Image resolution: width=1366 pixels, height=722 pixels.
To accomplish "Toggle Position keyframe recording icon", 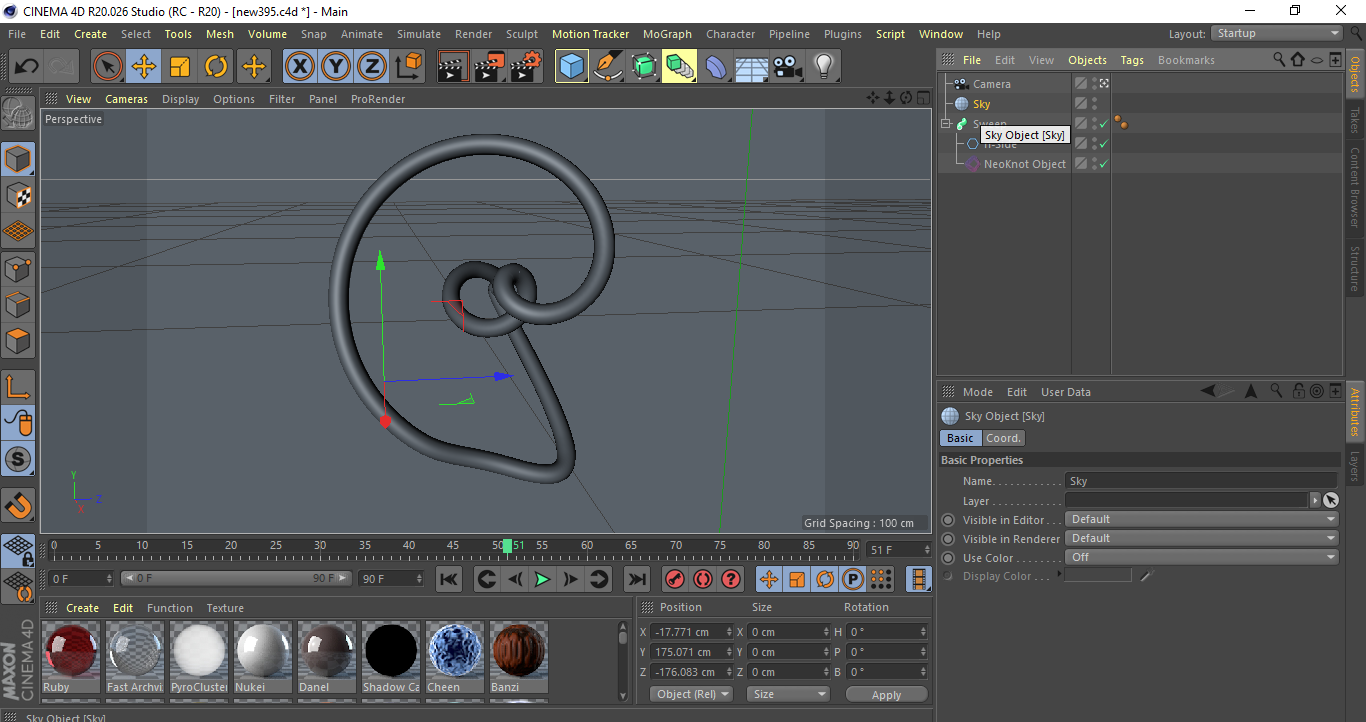I will point(769,579).
